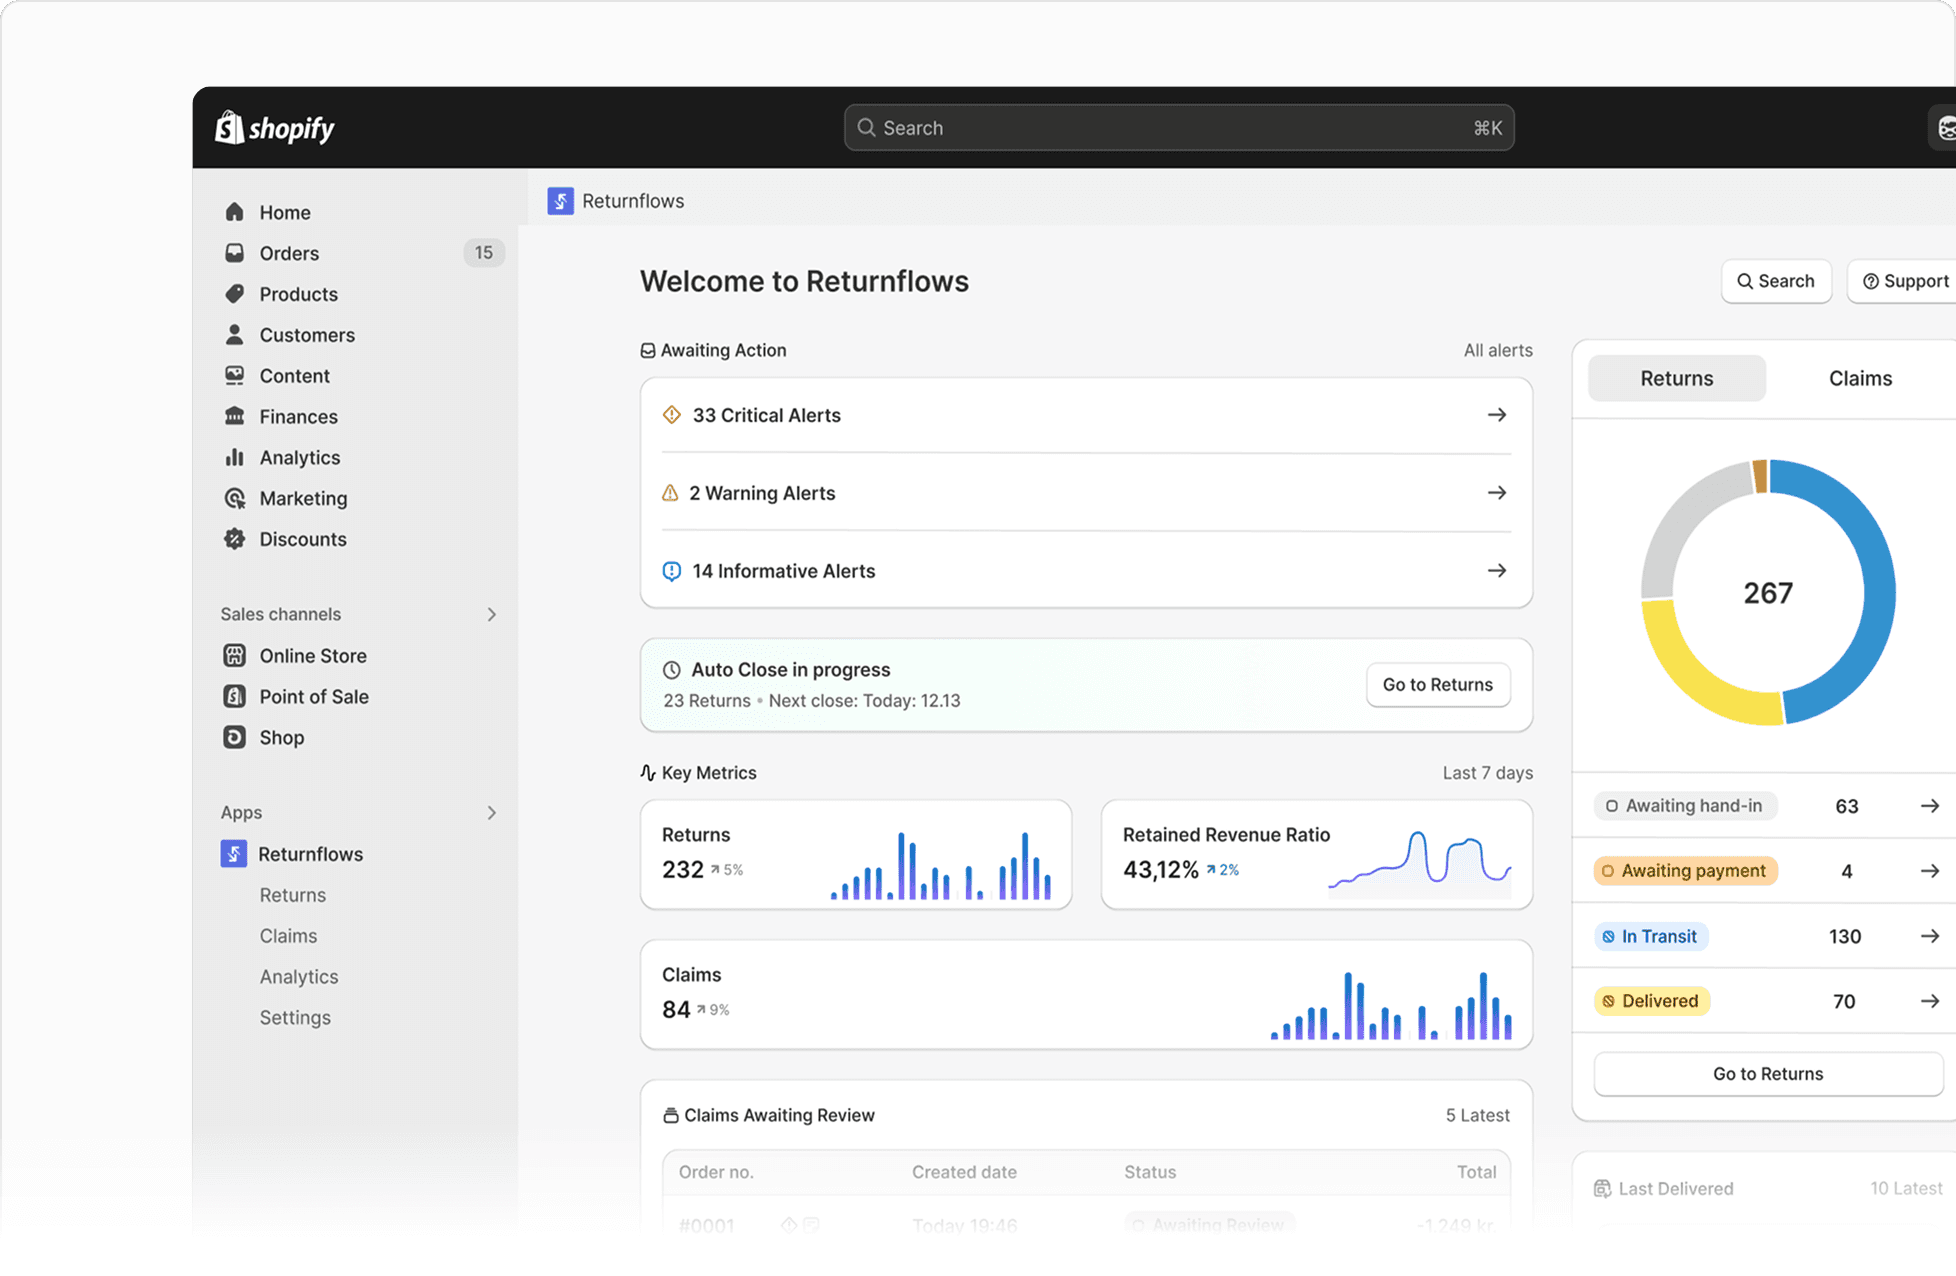This screenshot has width=1956, height=1276.
Task: Click the Finances bank icon
Action: tap(234, 416)
